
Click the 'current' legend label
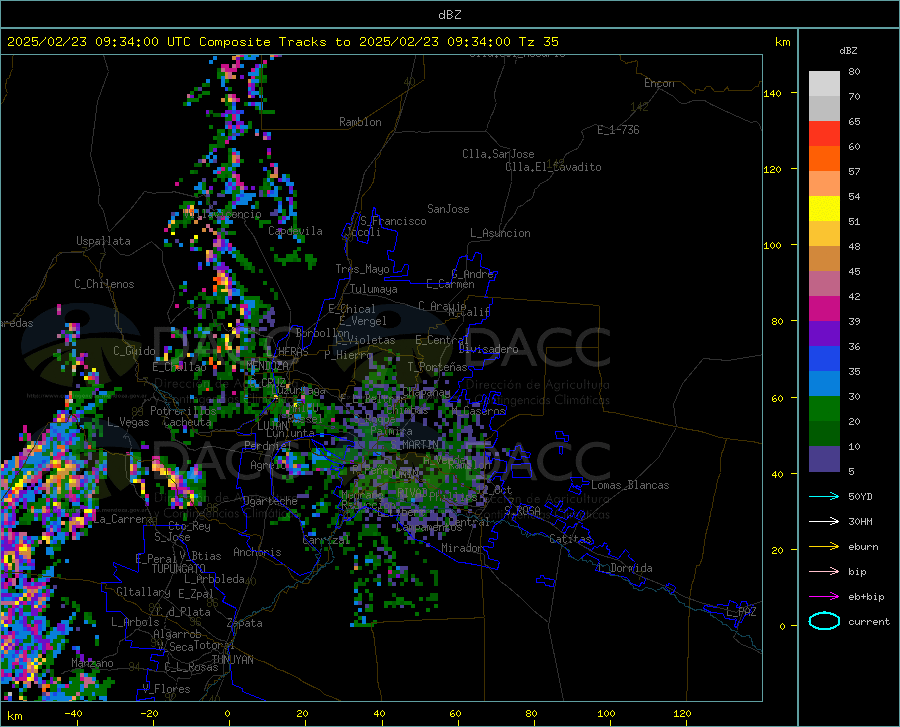pyautogui.click(x=869, y=621)
